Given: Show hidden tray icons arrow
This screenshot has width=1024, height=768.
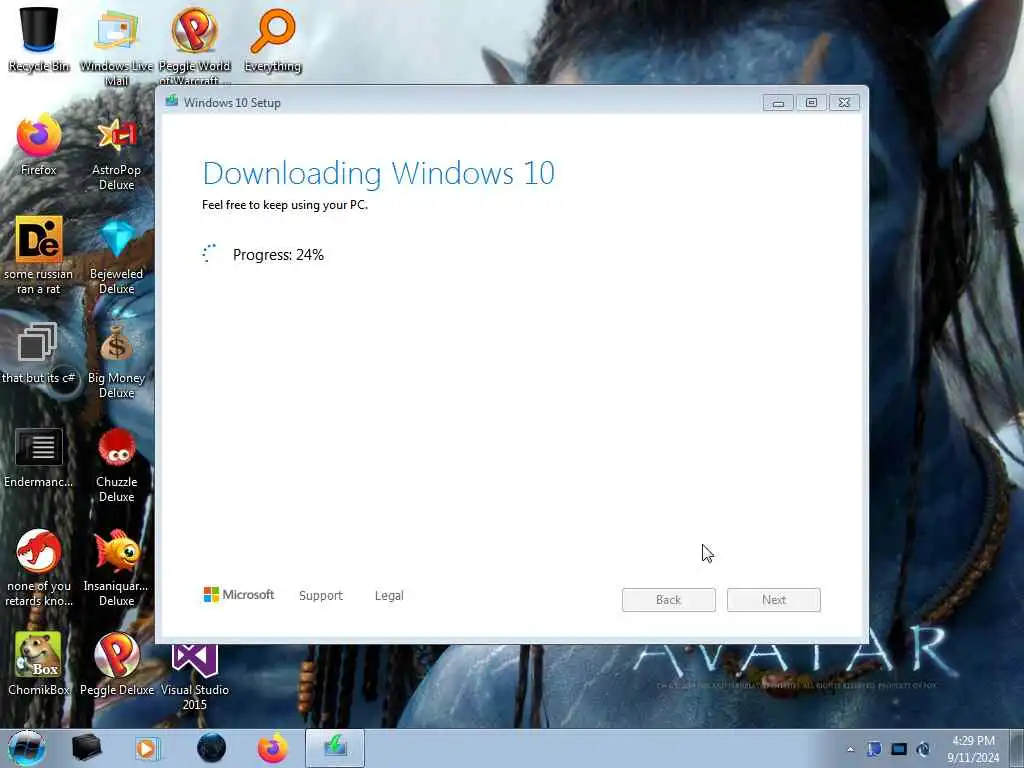Looking at the screenshot, I should [850, 749].
